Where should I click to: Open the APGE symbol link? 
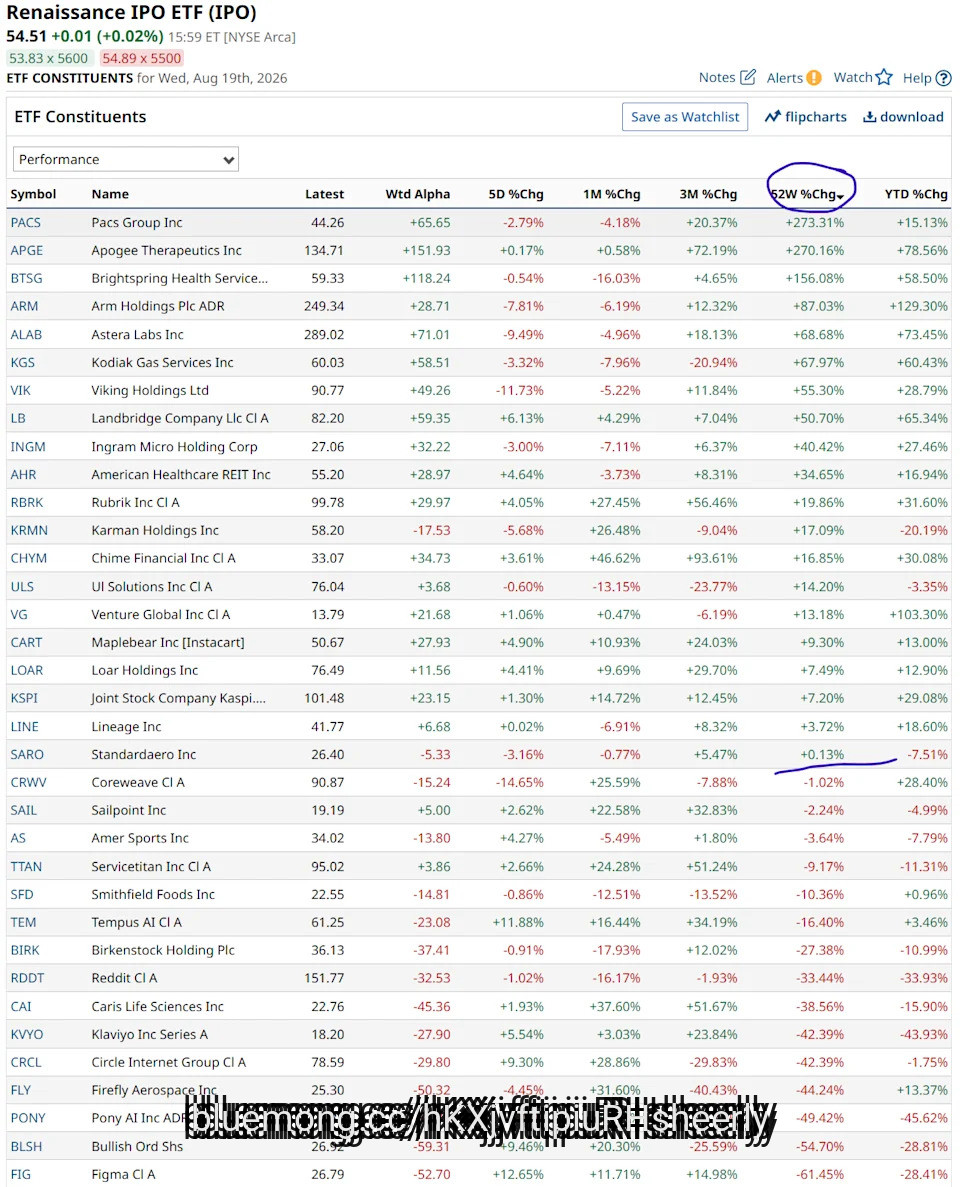click(x=26, y=251)
